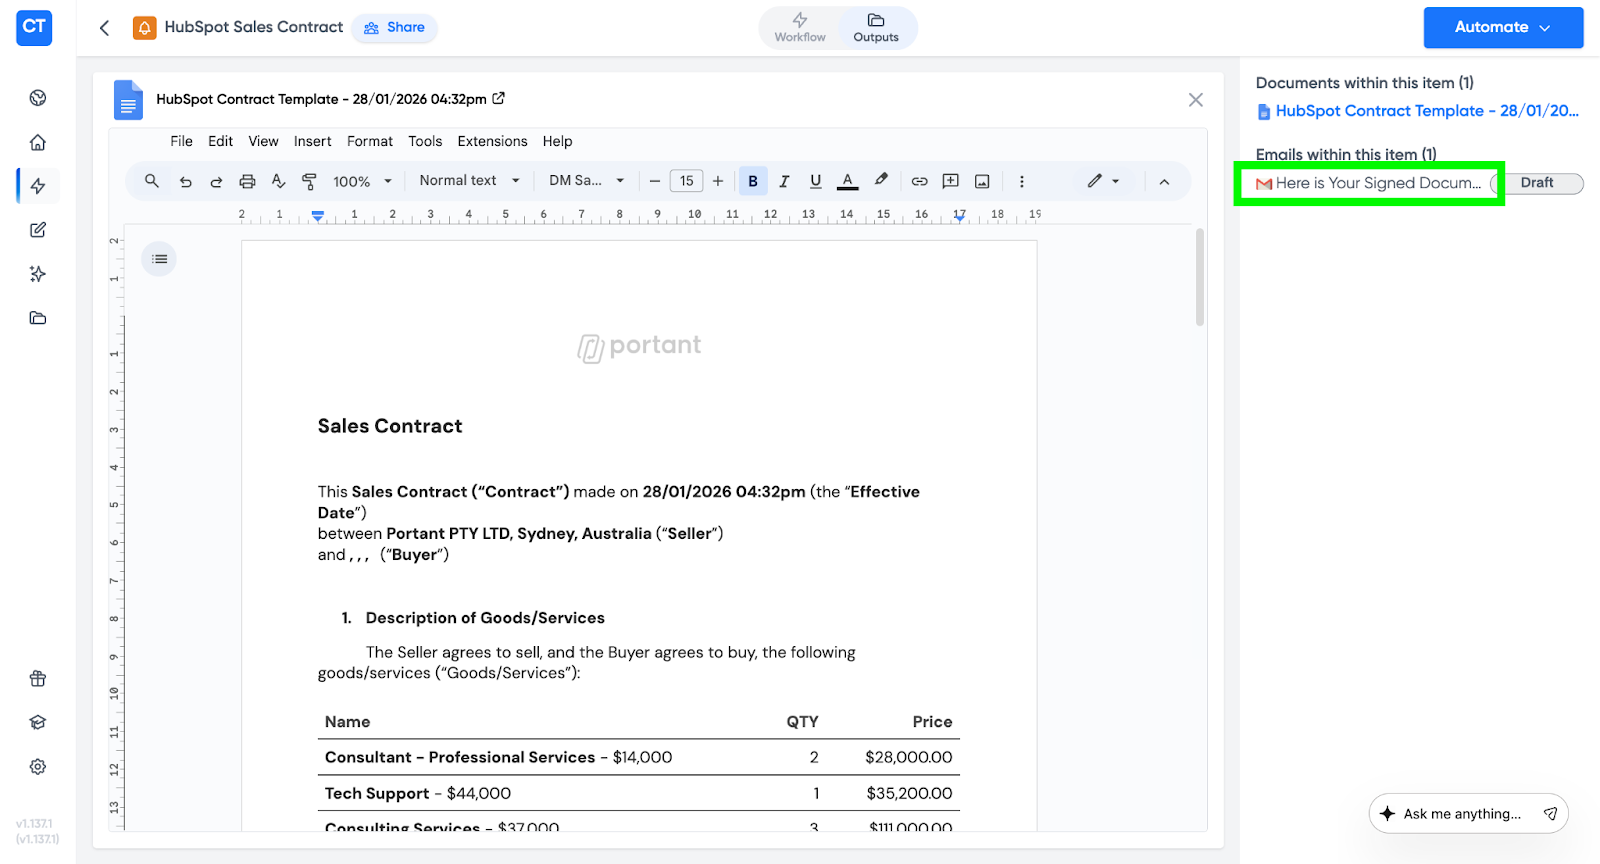
Task: Open the HubSpot Contract Template document link
Action: tap(1417, 111)
